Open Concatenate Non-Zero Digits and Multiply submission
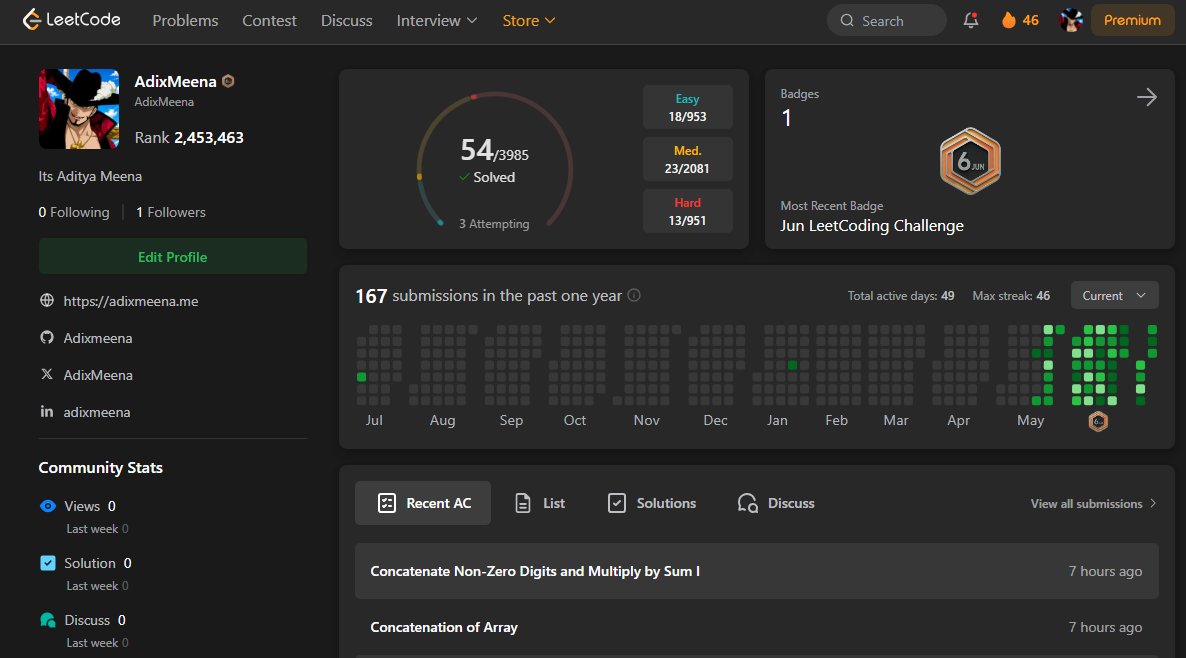The height and width of the screenshot is (658, 1186). tap(756, 571)
